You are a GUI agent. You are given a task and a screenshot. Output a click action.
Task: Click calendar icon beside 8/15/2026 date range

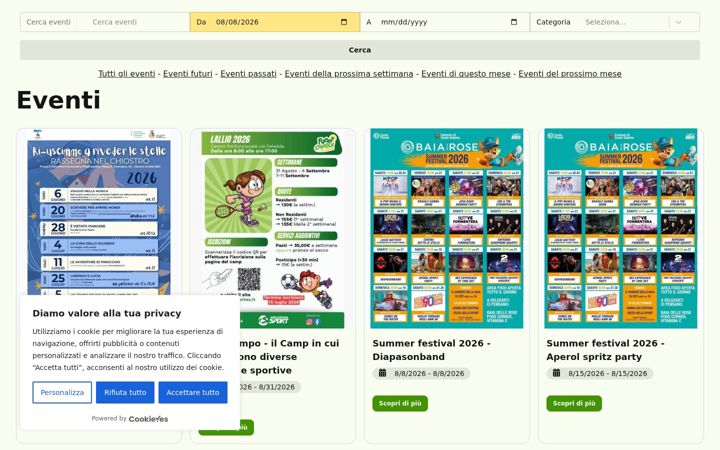pos(556,373)
